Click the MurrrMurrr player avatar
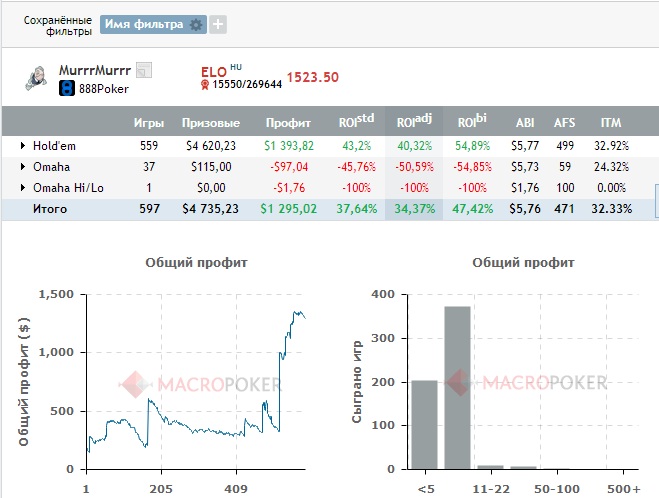 (x=36, y=78)
